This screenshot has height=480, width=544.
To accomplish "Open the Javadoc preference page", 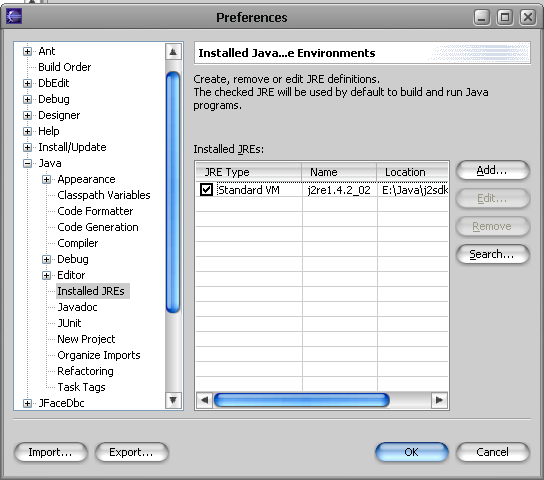I will pos(77,307).
